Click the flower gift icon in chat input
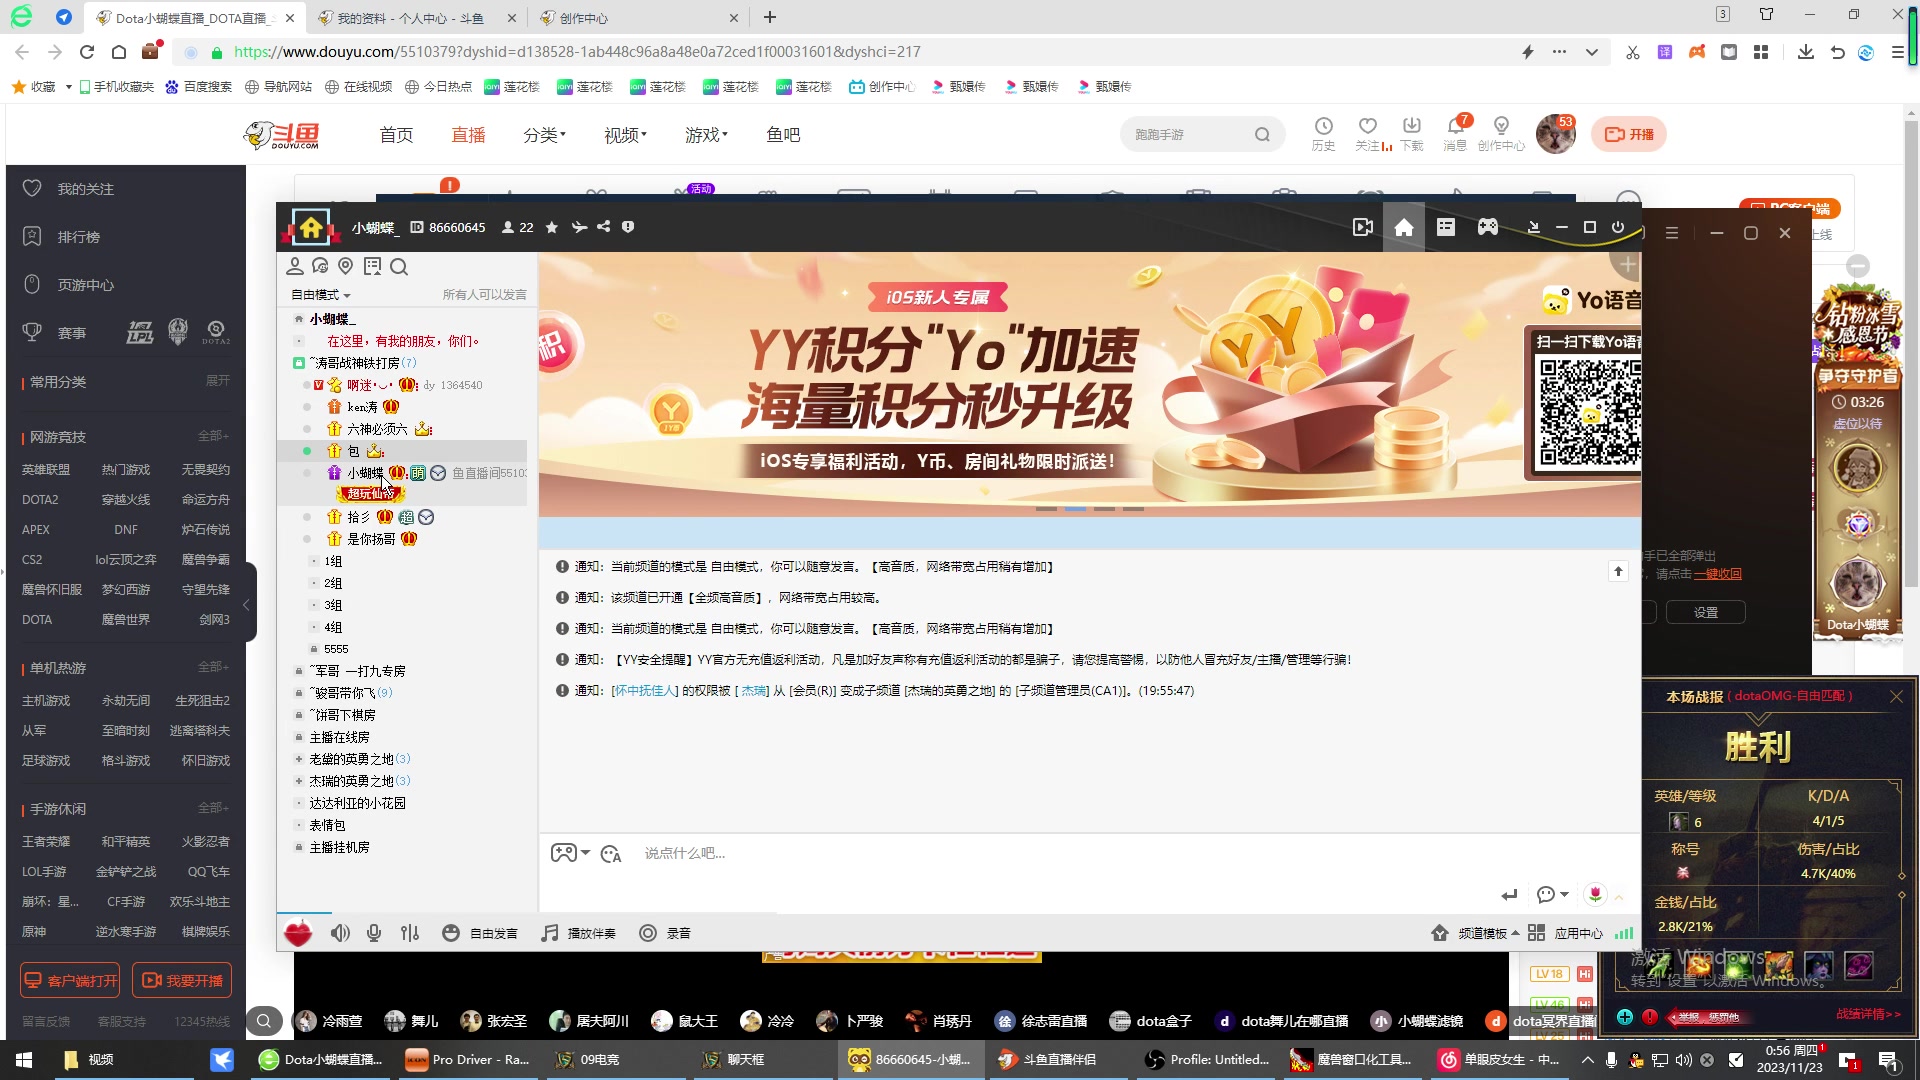This screenshot has width=1920, height=1080. (1596, 894)
